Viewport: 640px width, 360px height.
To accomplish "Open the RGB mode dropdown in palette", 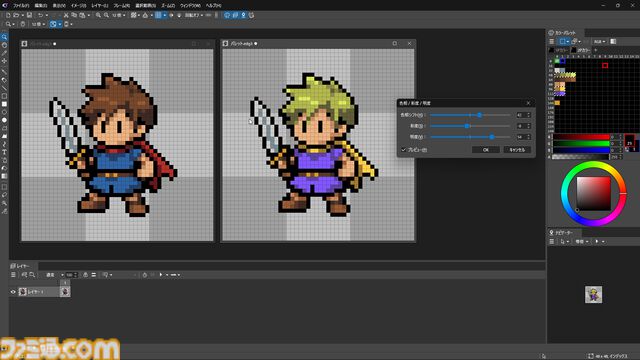I will click(x=600, y=41).
